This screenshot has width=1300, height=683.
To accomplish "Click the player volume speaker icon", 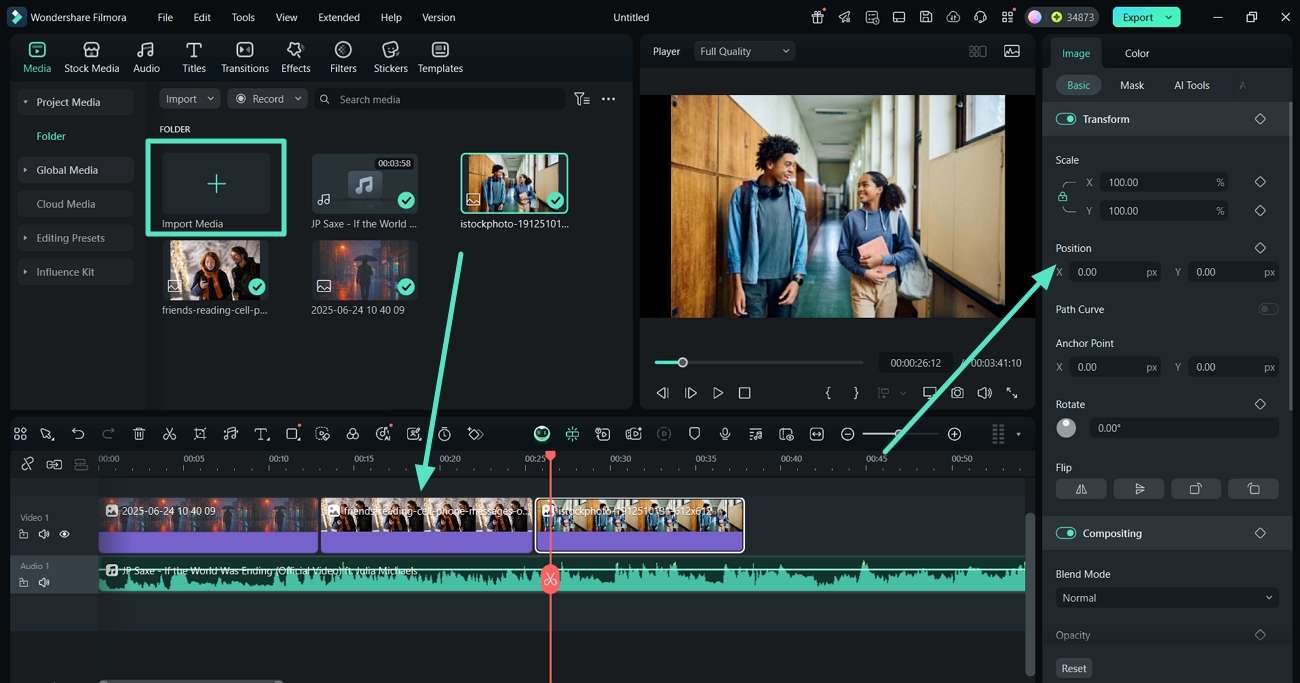I will click(984, 393).
